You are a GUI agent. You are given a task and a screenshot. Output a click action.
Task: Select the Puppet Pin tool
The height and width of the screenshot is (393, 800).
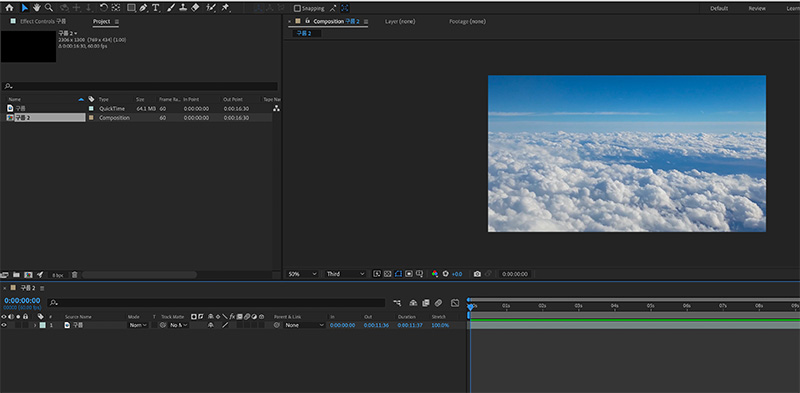[225, 8]
